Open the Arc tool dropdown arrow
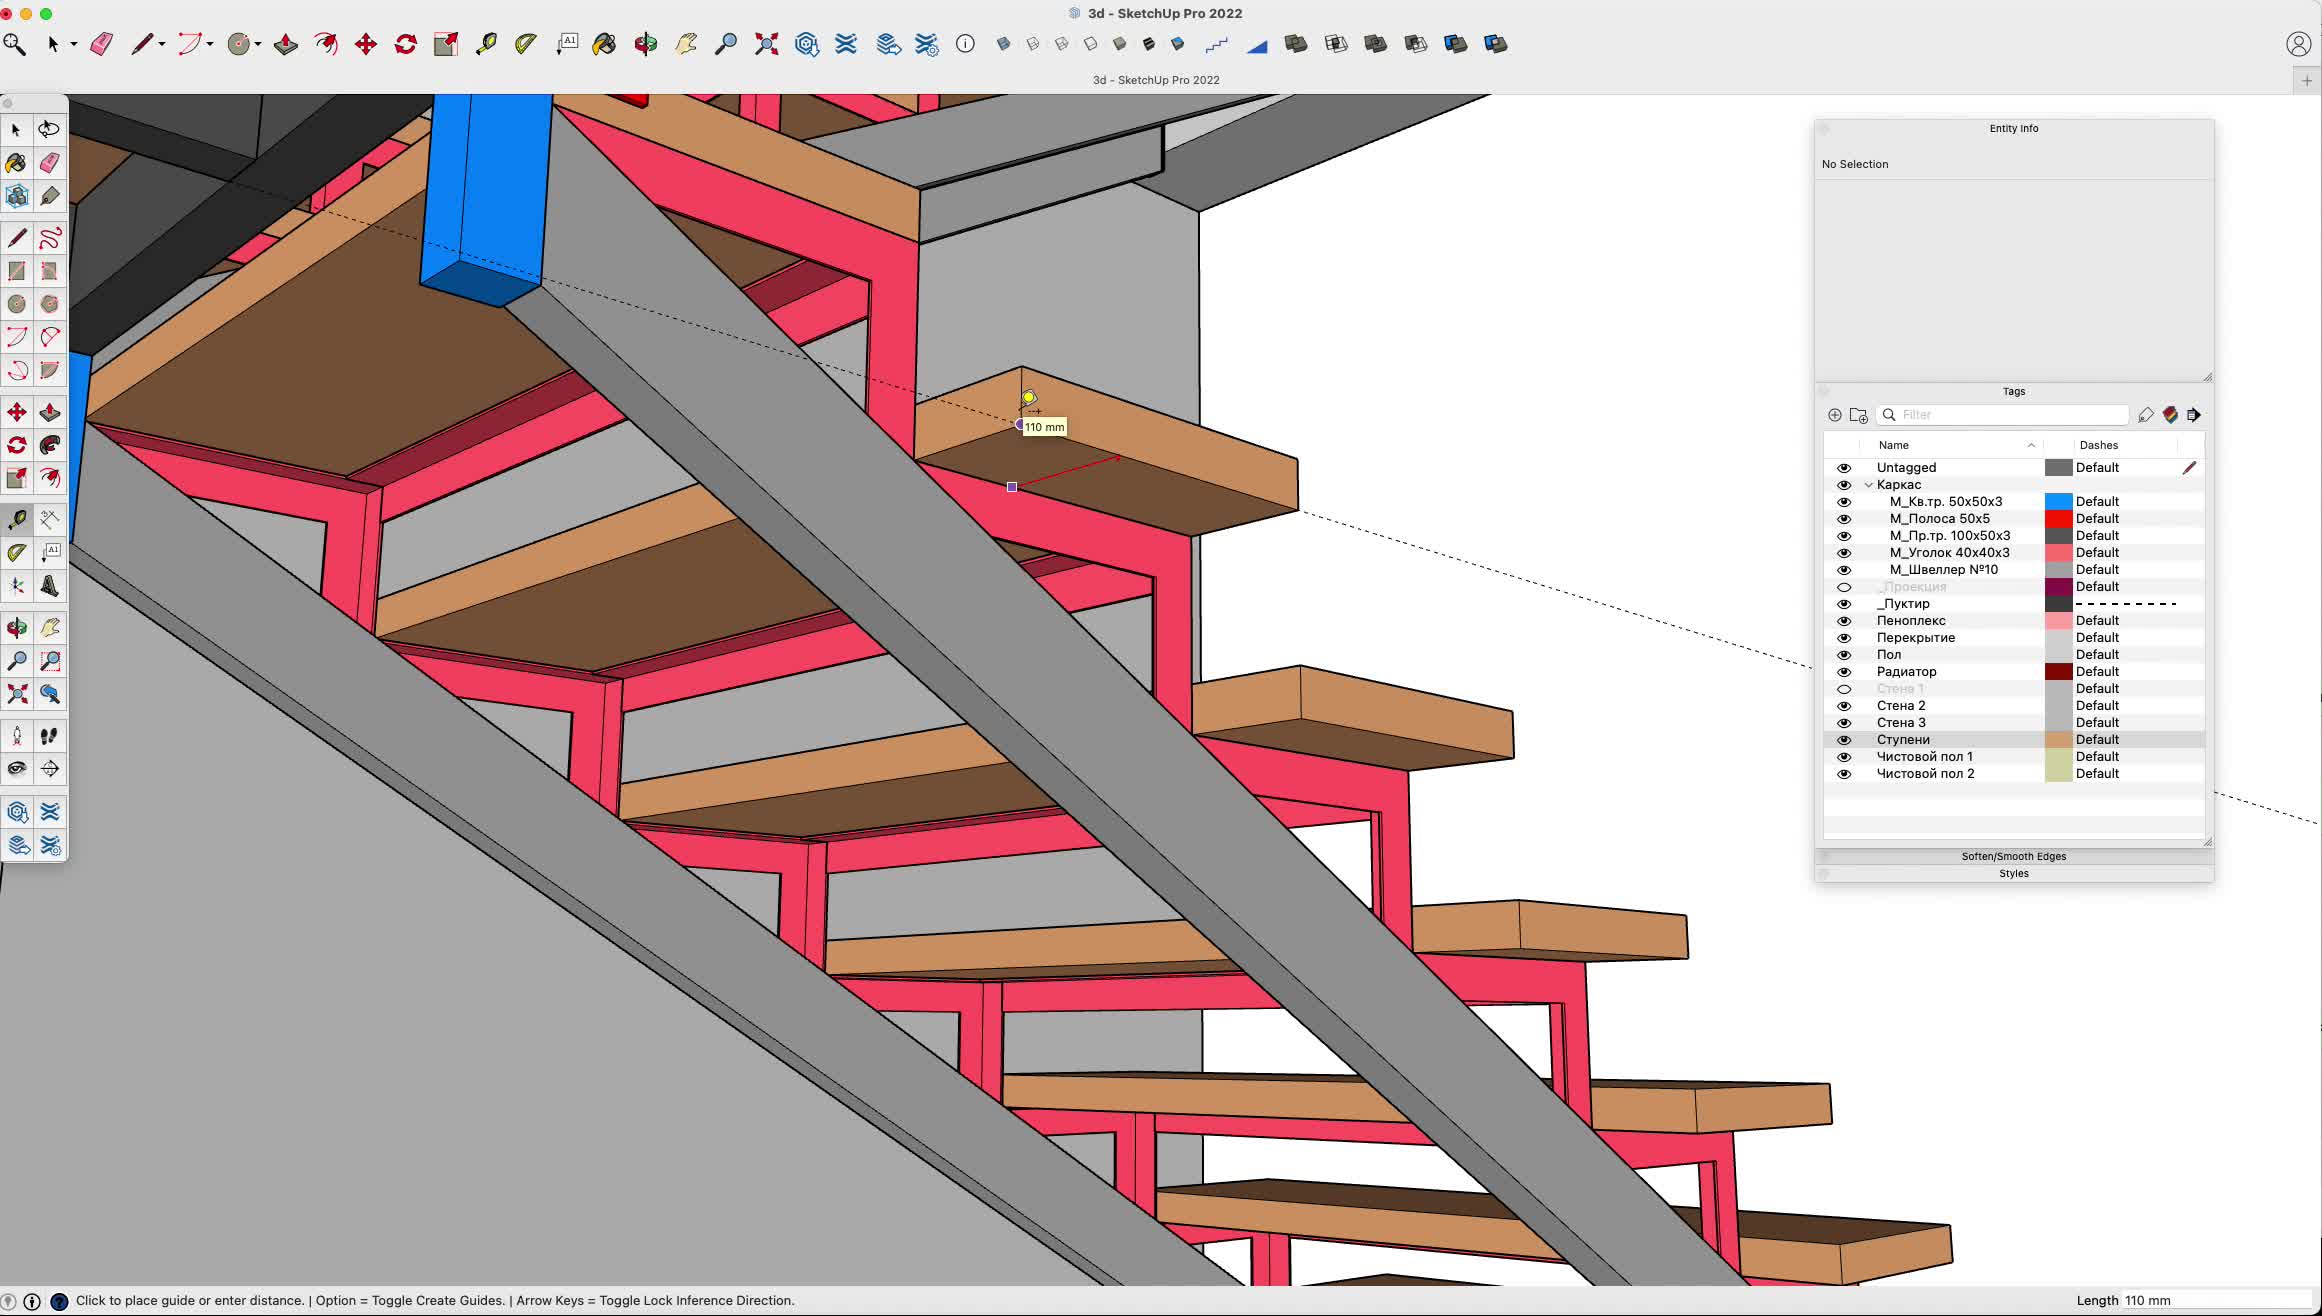The width and height of the screenshot is (2322, 1316). tap(210, 44)
